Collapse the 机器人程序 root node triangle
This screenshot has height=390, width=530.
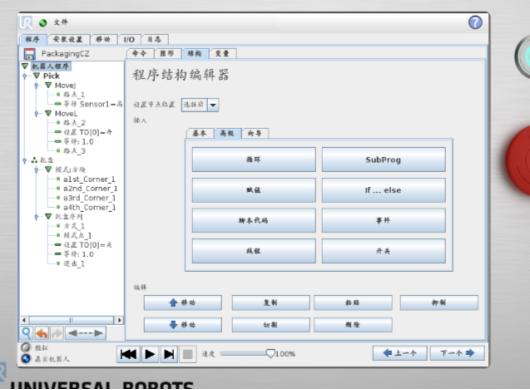tap(25, 66)
